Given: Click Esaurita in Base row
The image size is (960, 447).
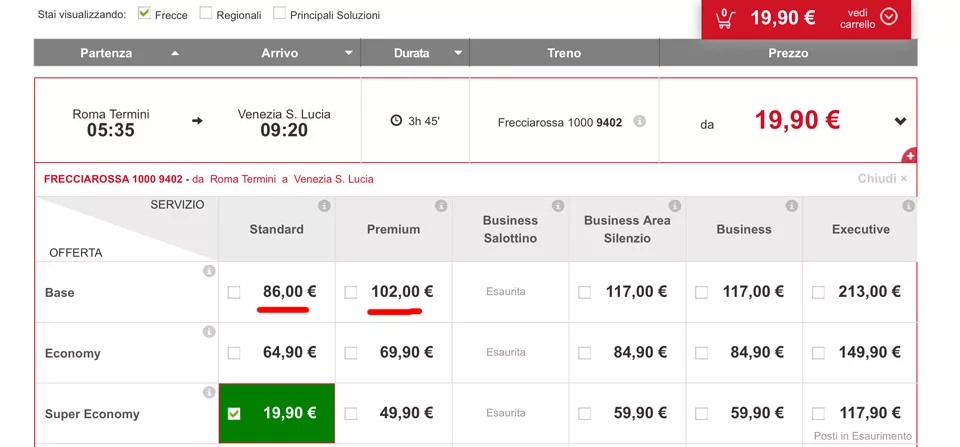Looking at the screenshot, I should tap(506, 292).
